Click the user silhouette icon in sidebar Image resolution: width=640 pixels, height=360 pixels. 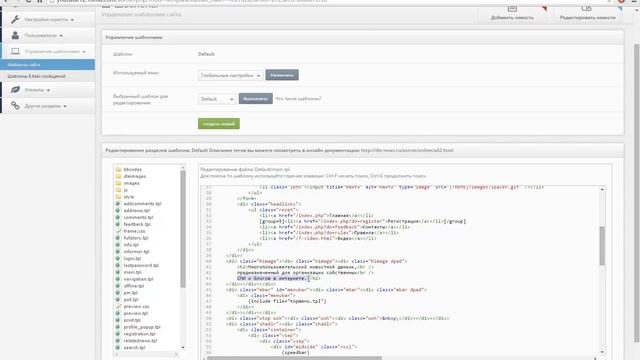(x=15, y=35)
